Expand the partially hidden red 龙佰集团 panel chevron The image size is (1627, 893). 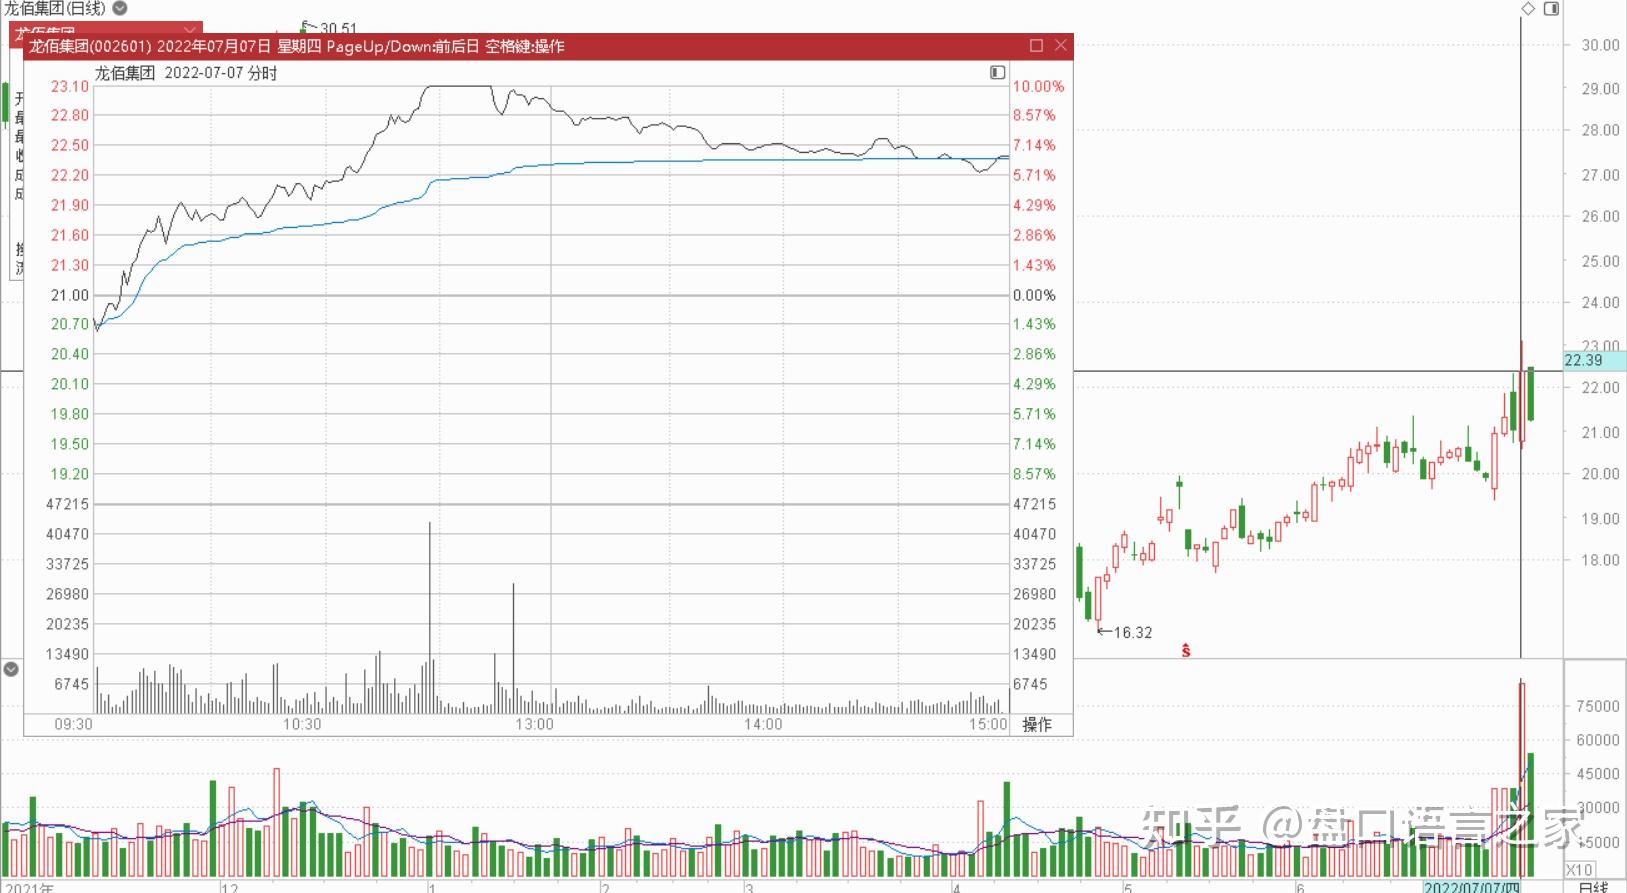(x=190, y=29)
